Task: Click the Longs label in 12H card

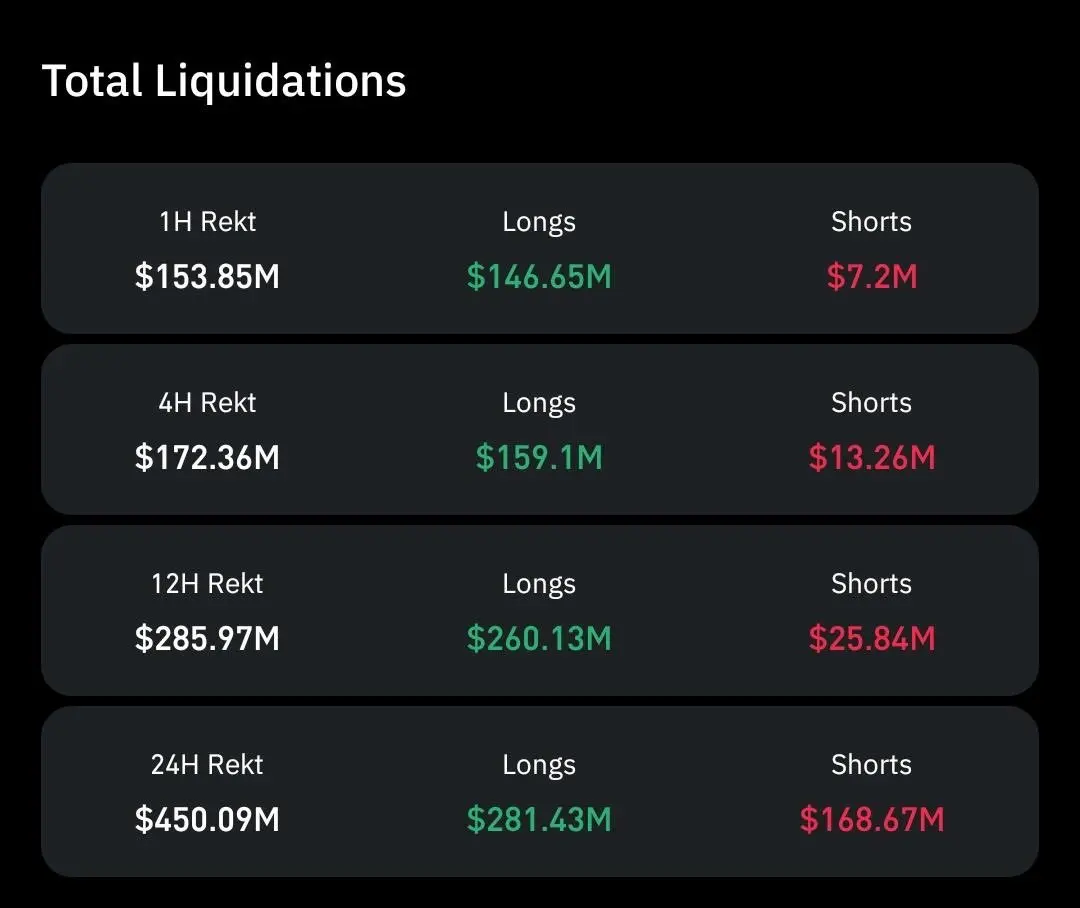Action: pos(539,584)
